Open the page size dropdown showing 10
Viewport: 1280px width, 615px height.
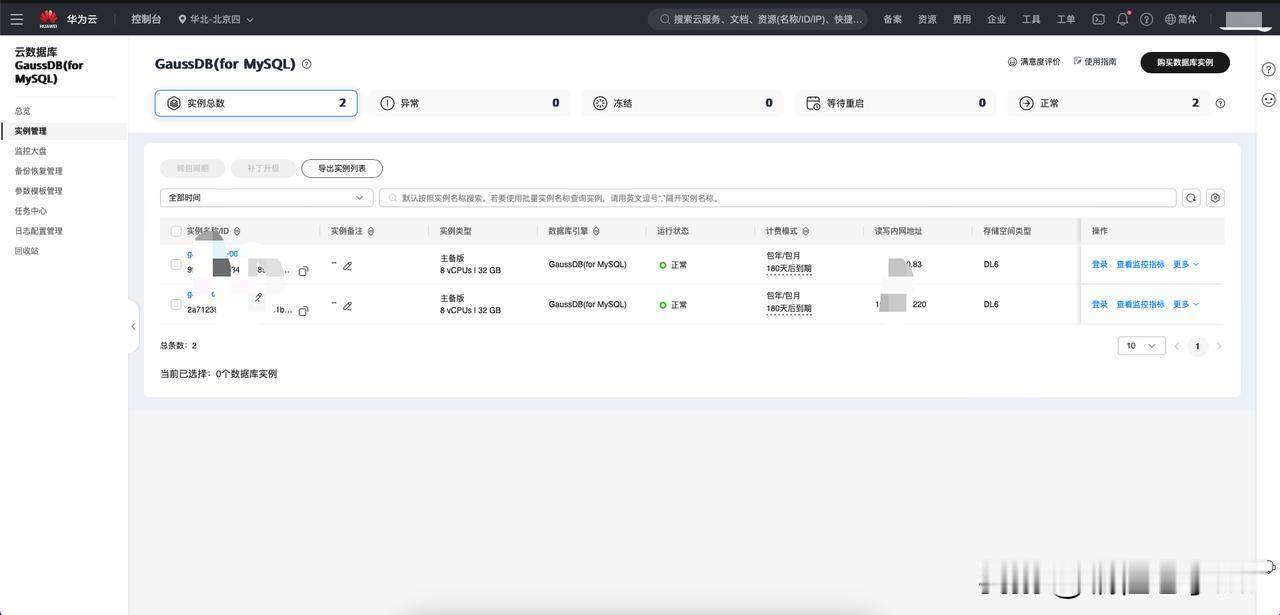click(x=1141, y=346)
